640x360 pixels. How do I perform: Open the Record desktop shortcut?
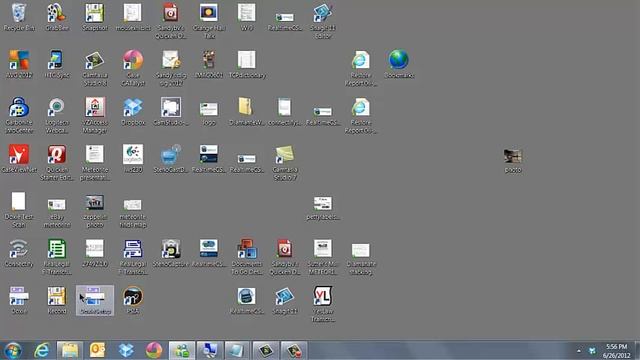pos(57,300)
